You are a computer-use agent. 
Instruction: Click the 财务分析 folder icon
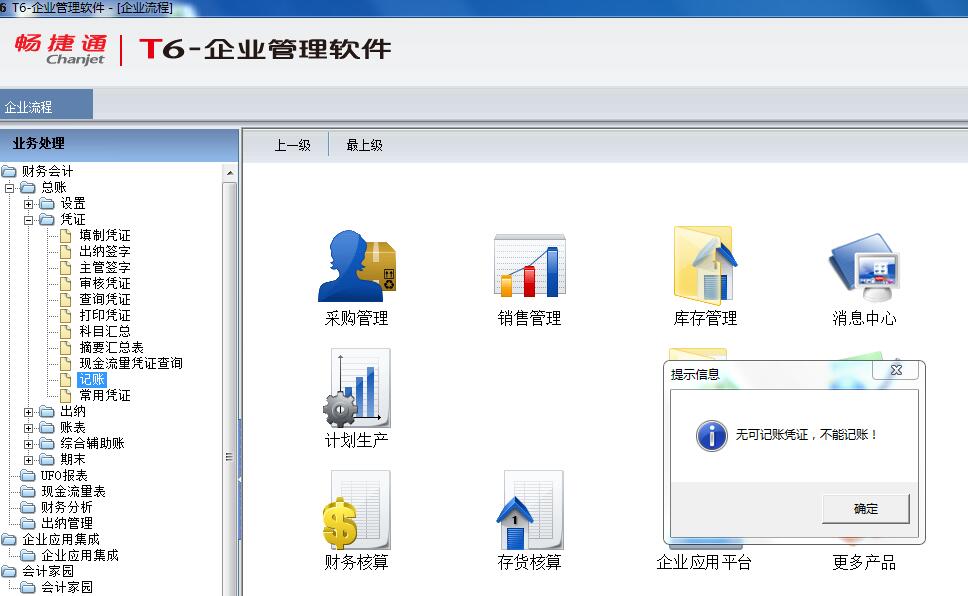click(x=28, y=508)
